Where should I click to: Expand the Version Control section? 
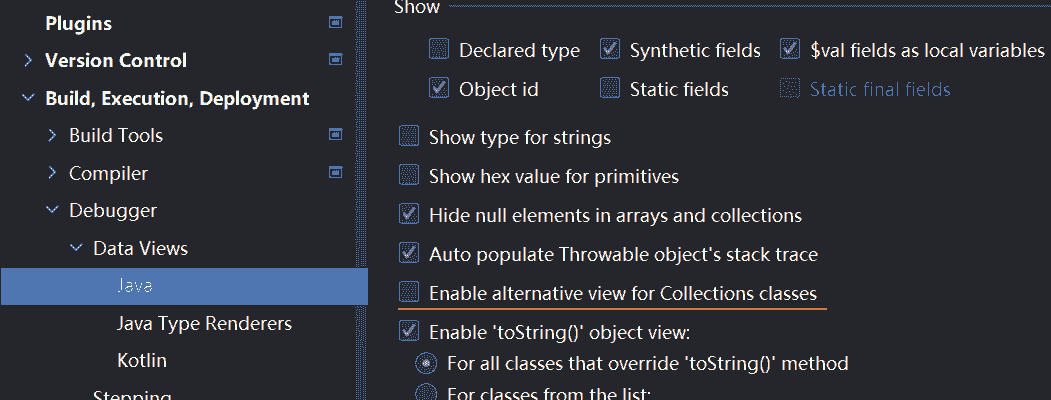[x=27, y=60]
